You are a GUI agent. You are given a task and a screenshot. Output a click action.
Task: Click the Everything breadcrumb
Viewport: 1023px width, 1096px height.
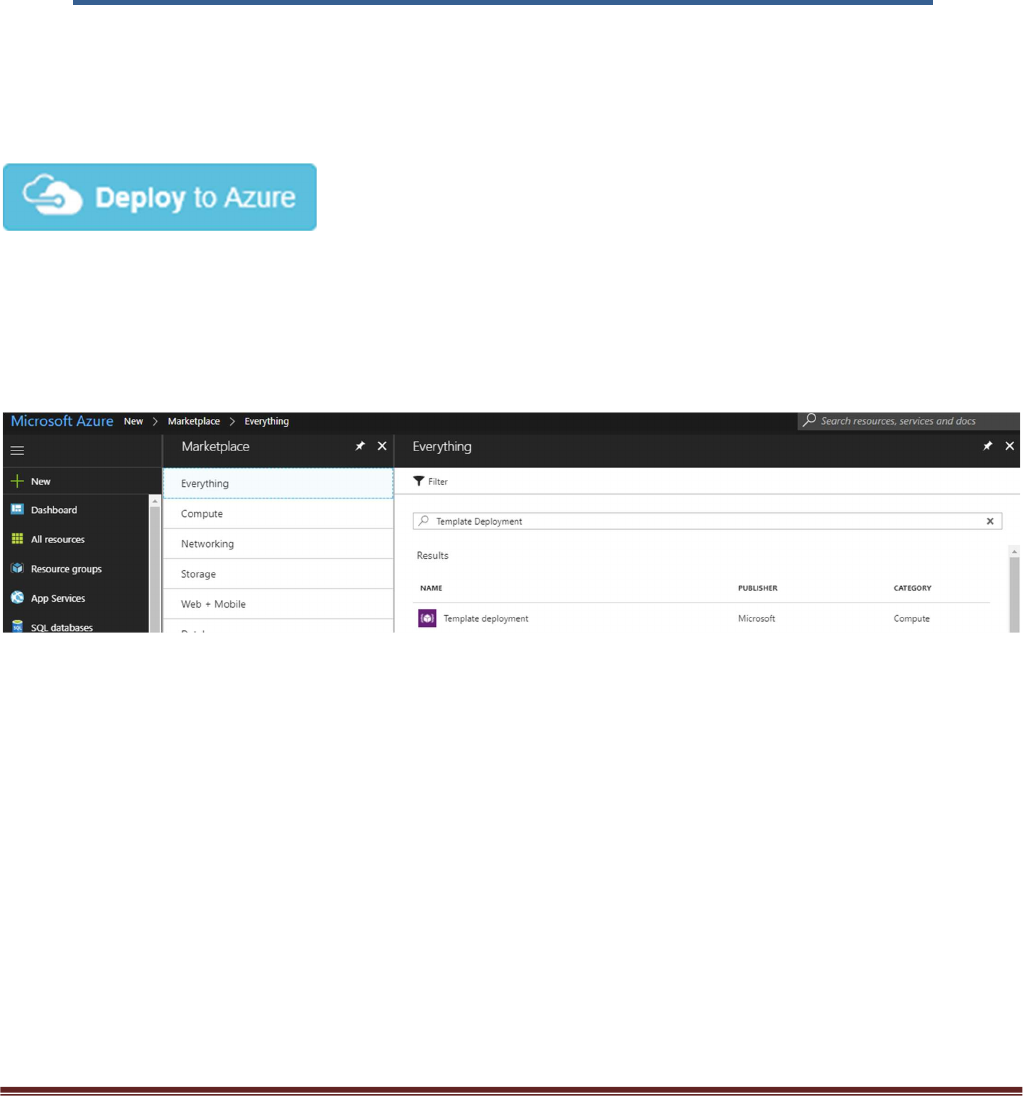coord(266,421)
